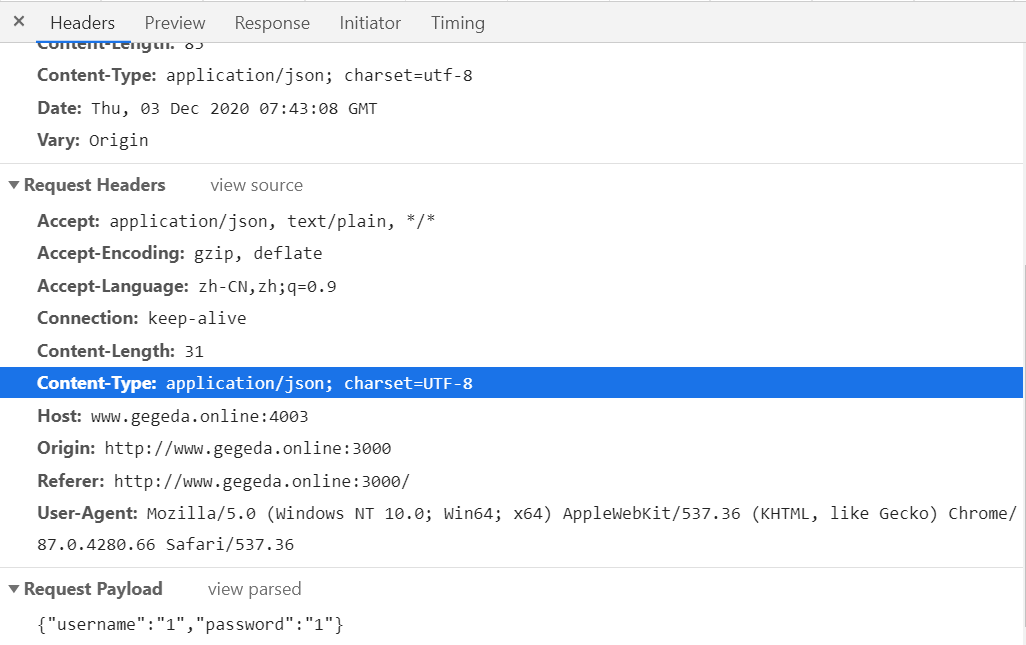
Task: Select the User-Agent header text
Action: point(400,513)
